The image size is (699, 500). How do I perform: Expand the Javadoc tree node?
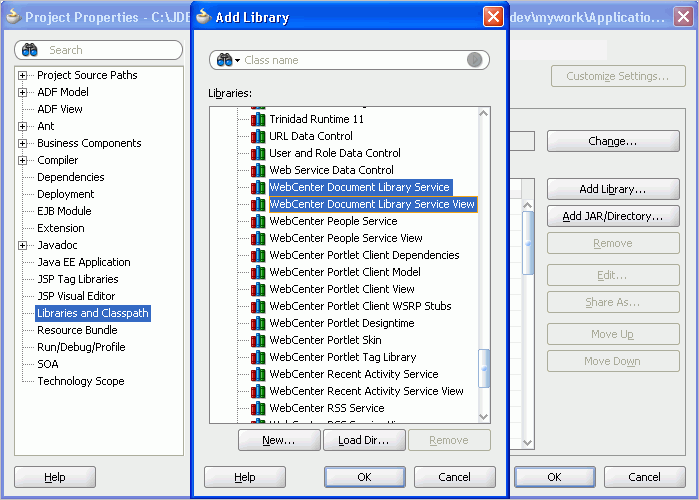click(22, 246)
